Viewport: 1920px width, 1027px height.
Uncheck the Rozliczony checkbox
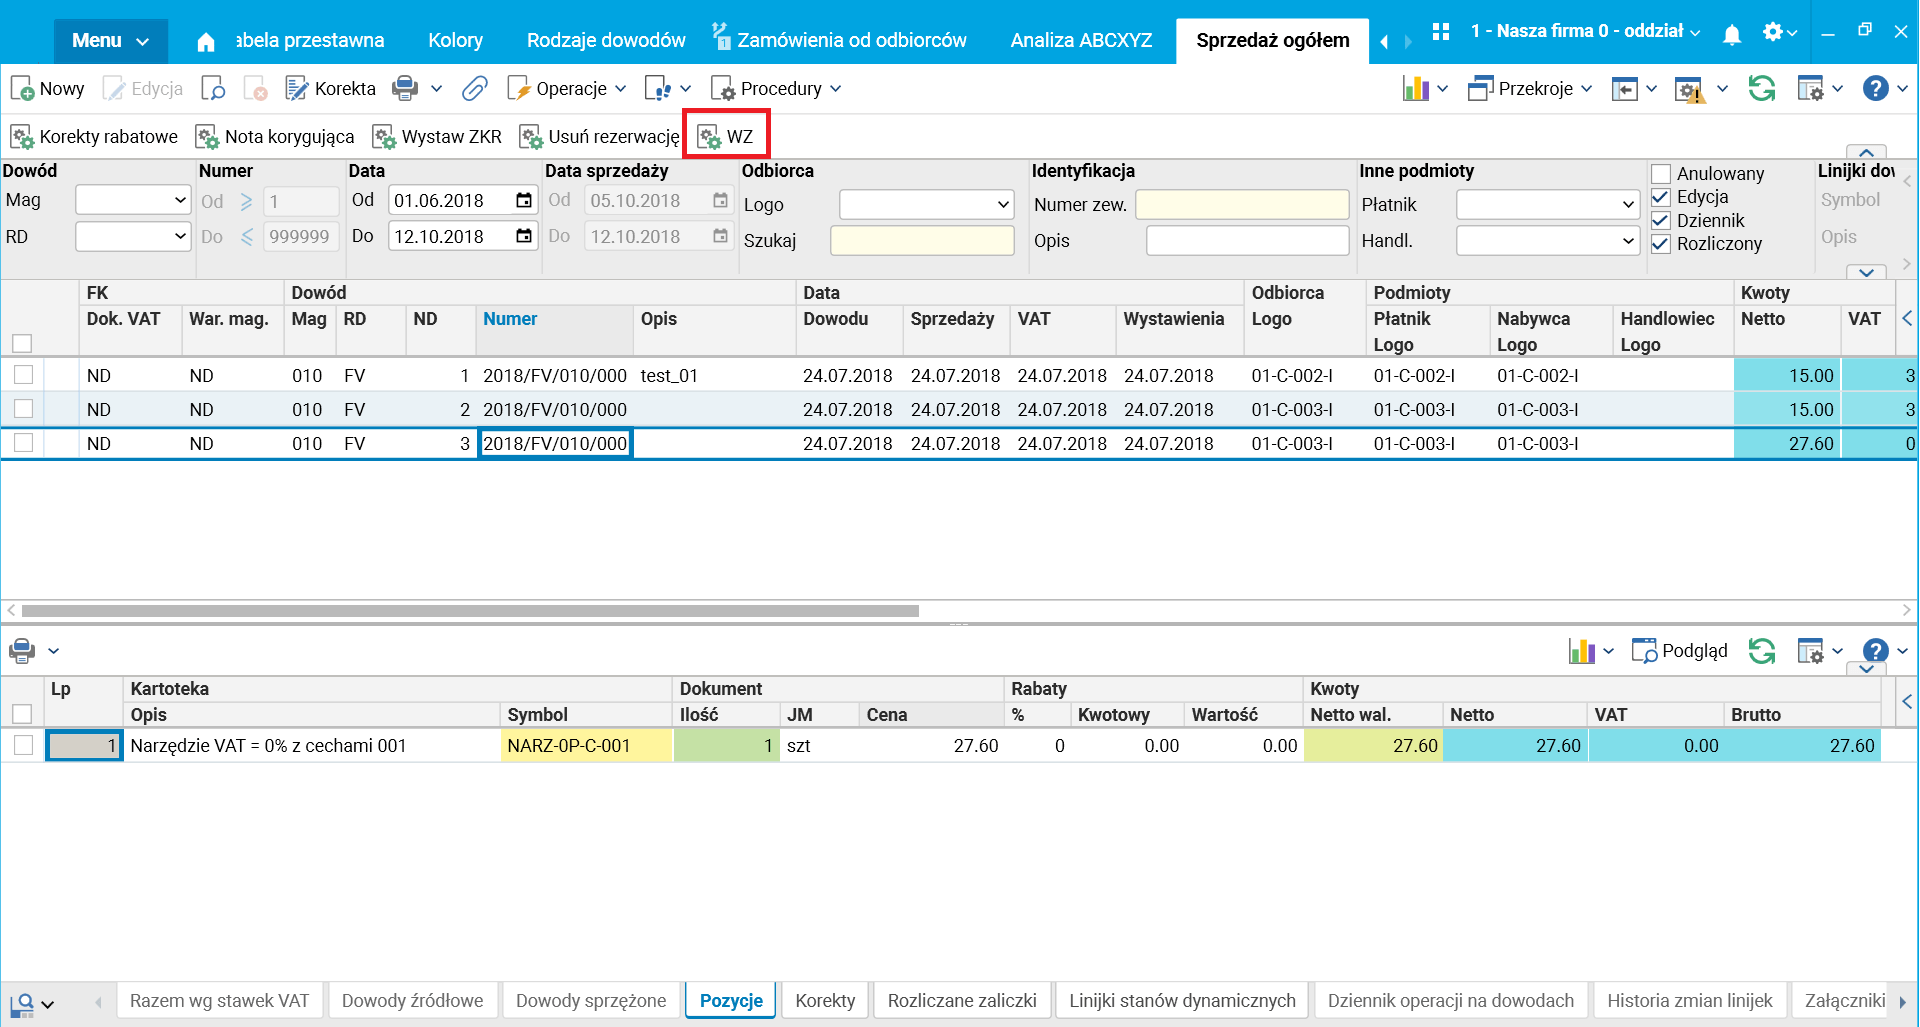click(x=1661, y=244)
